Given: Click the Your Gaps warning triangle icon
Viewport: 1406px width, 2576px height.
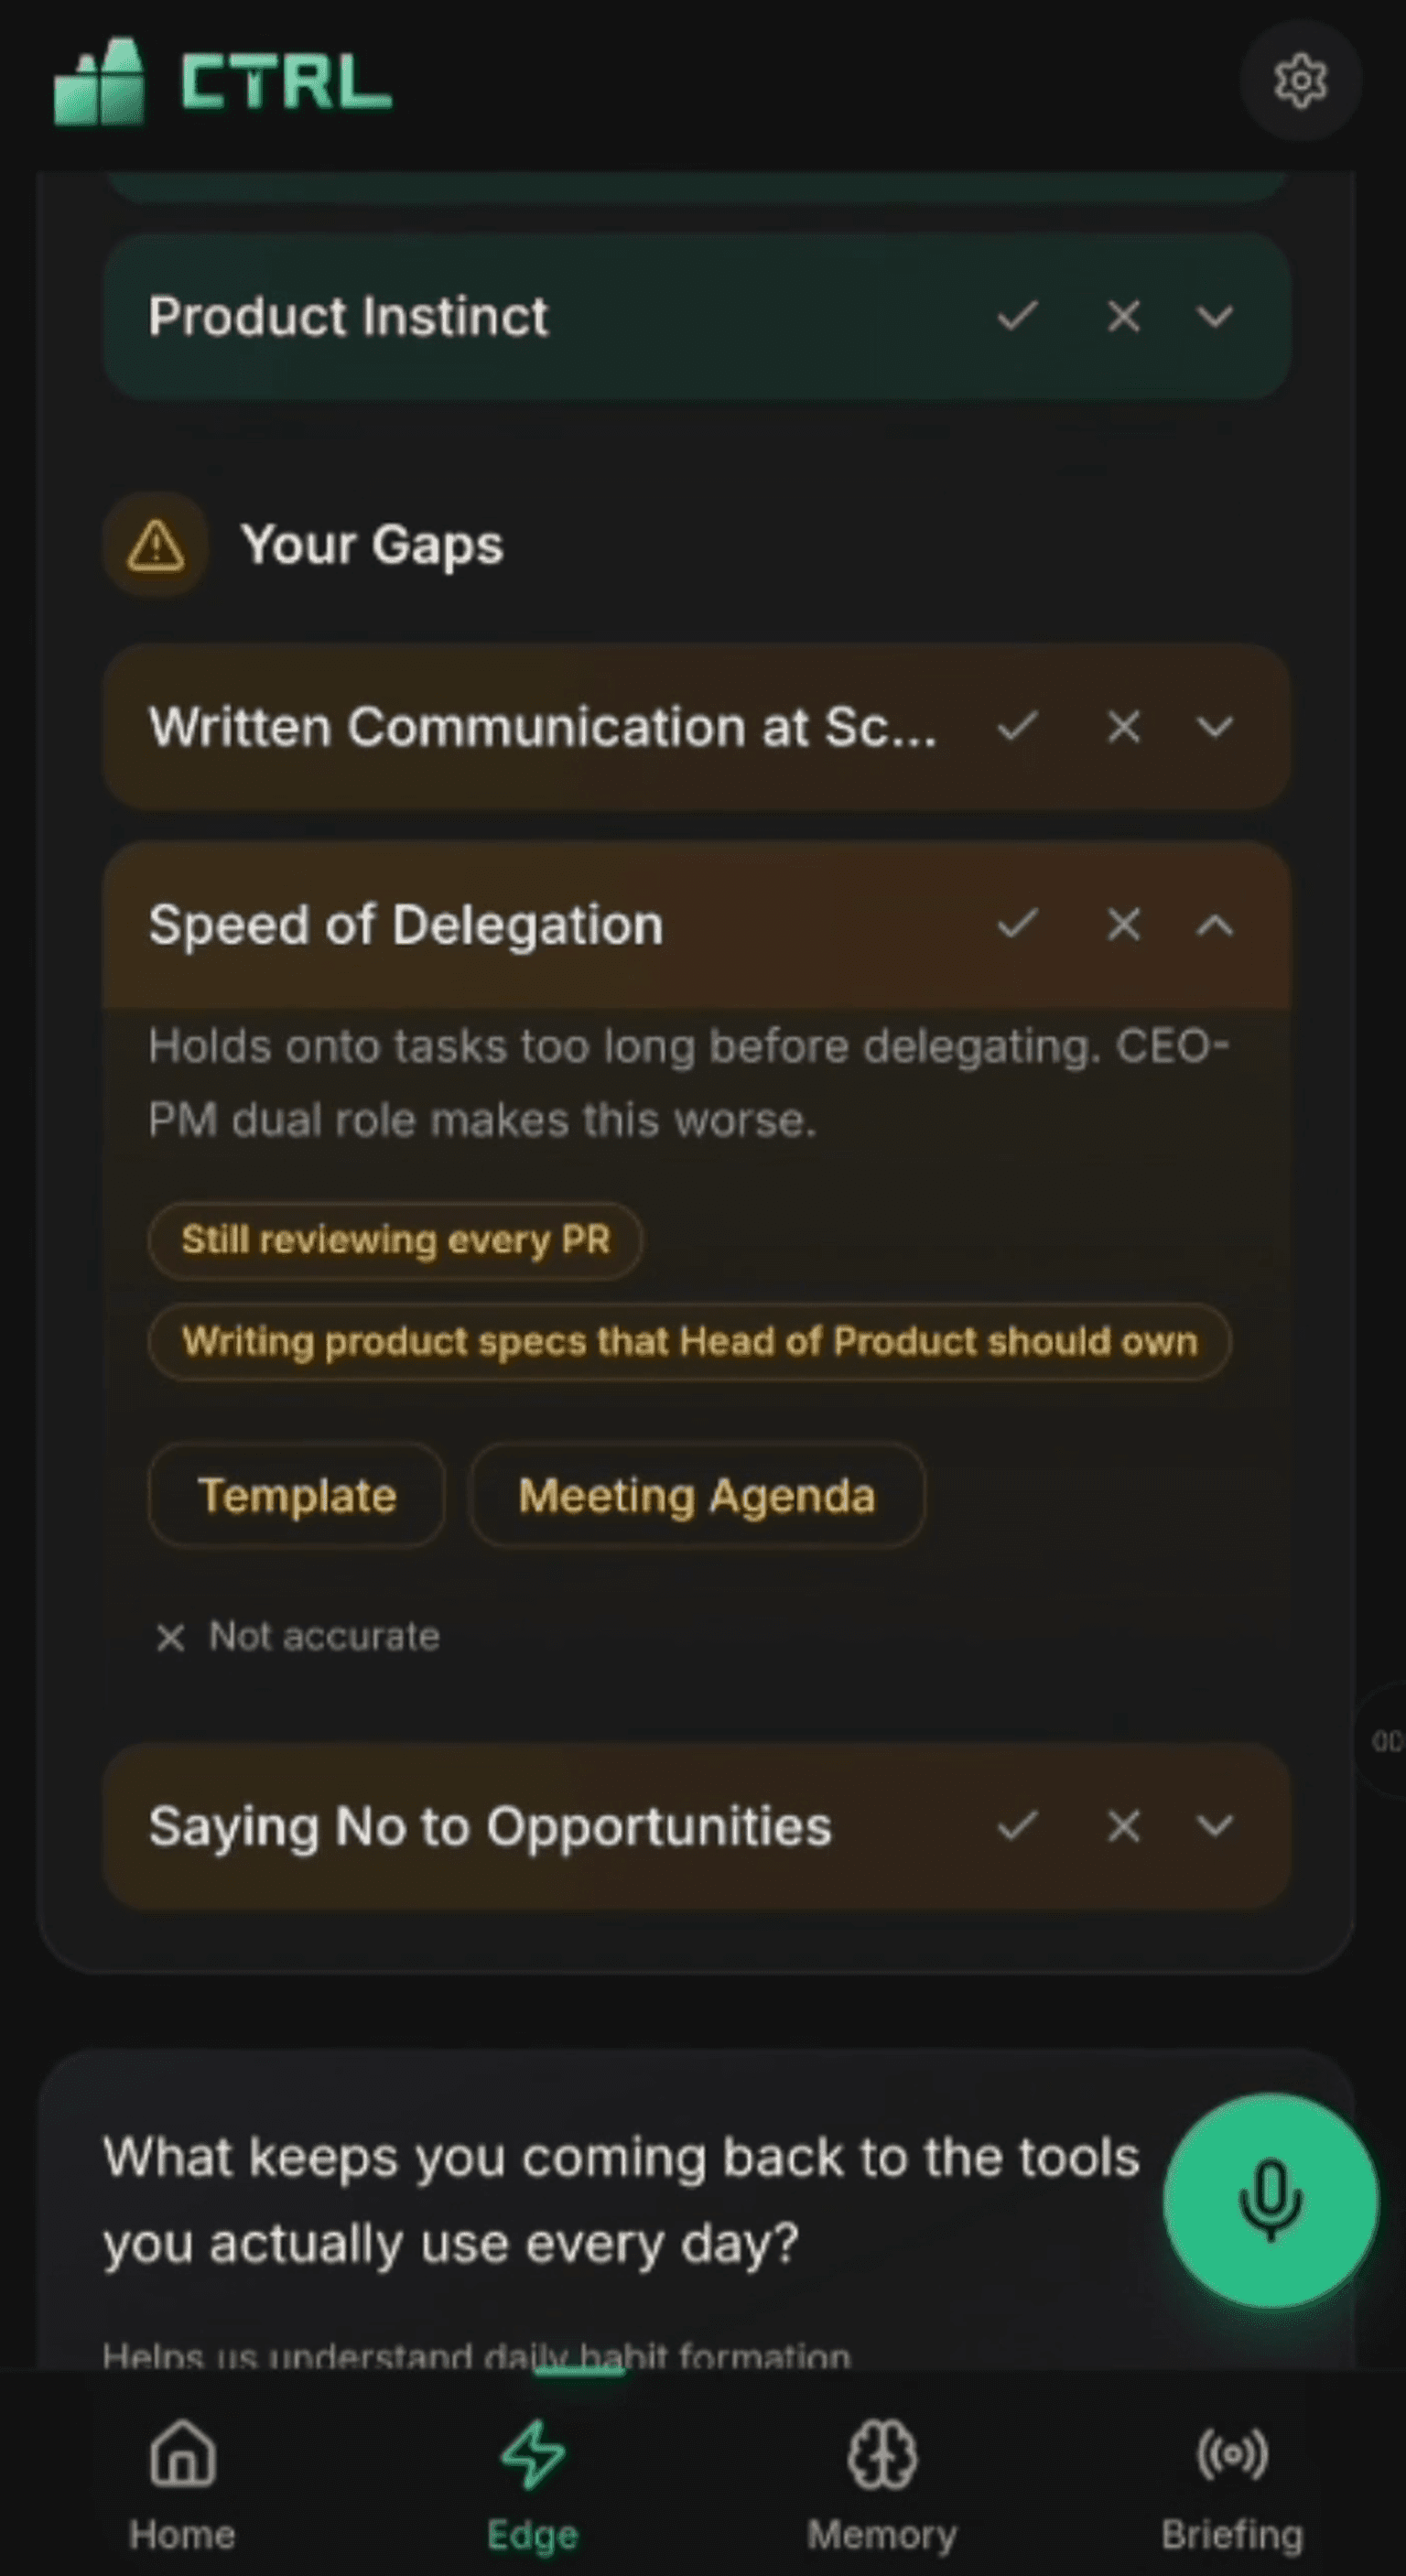Looking at the screenshot, I should 156,546.
